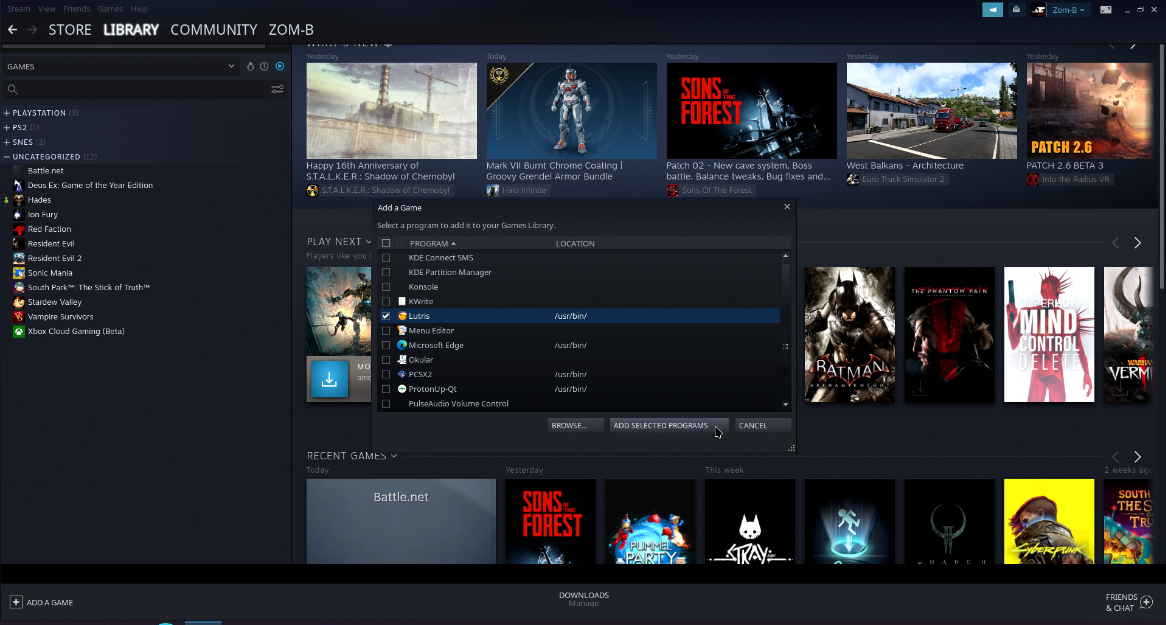
Task: Click the Vampire Survivors icon
Action: coord(19,316)
